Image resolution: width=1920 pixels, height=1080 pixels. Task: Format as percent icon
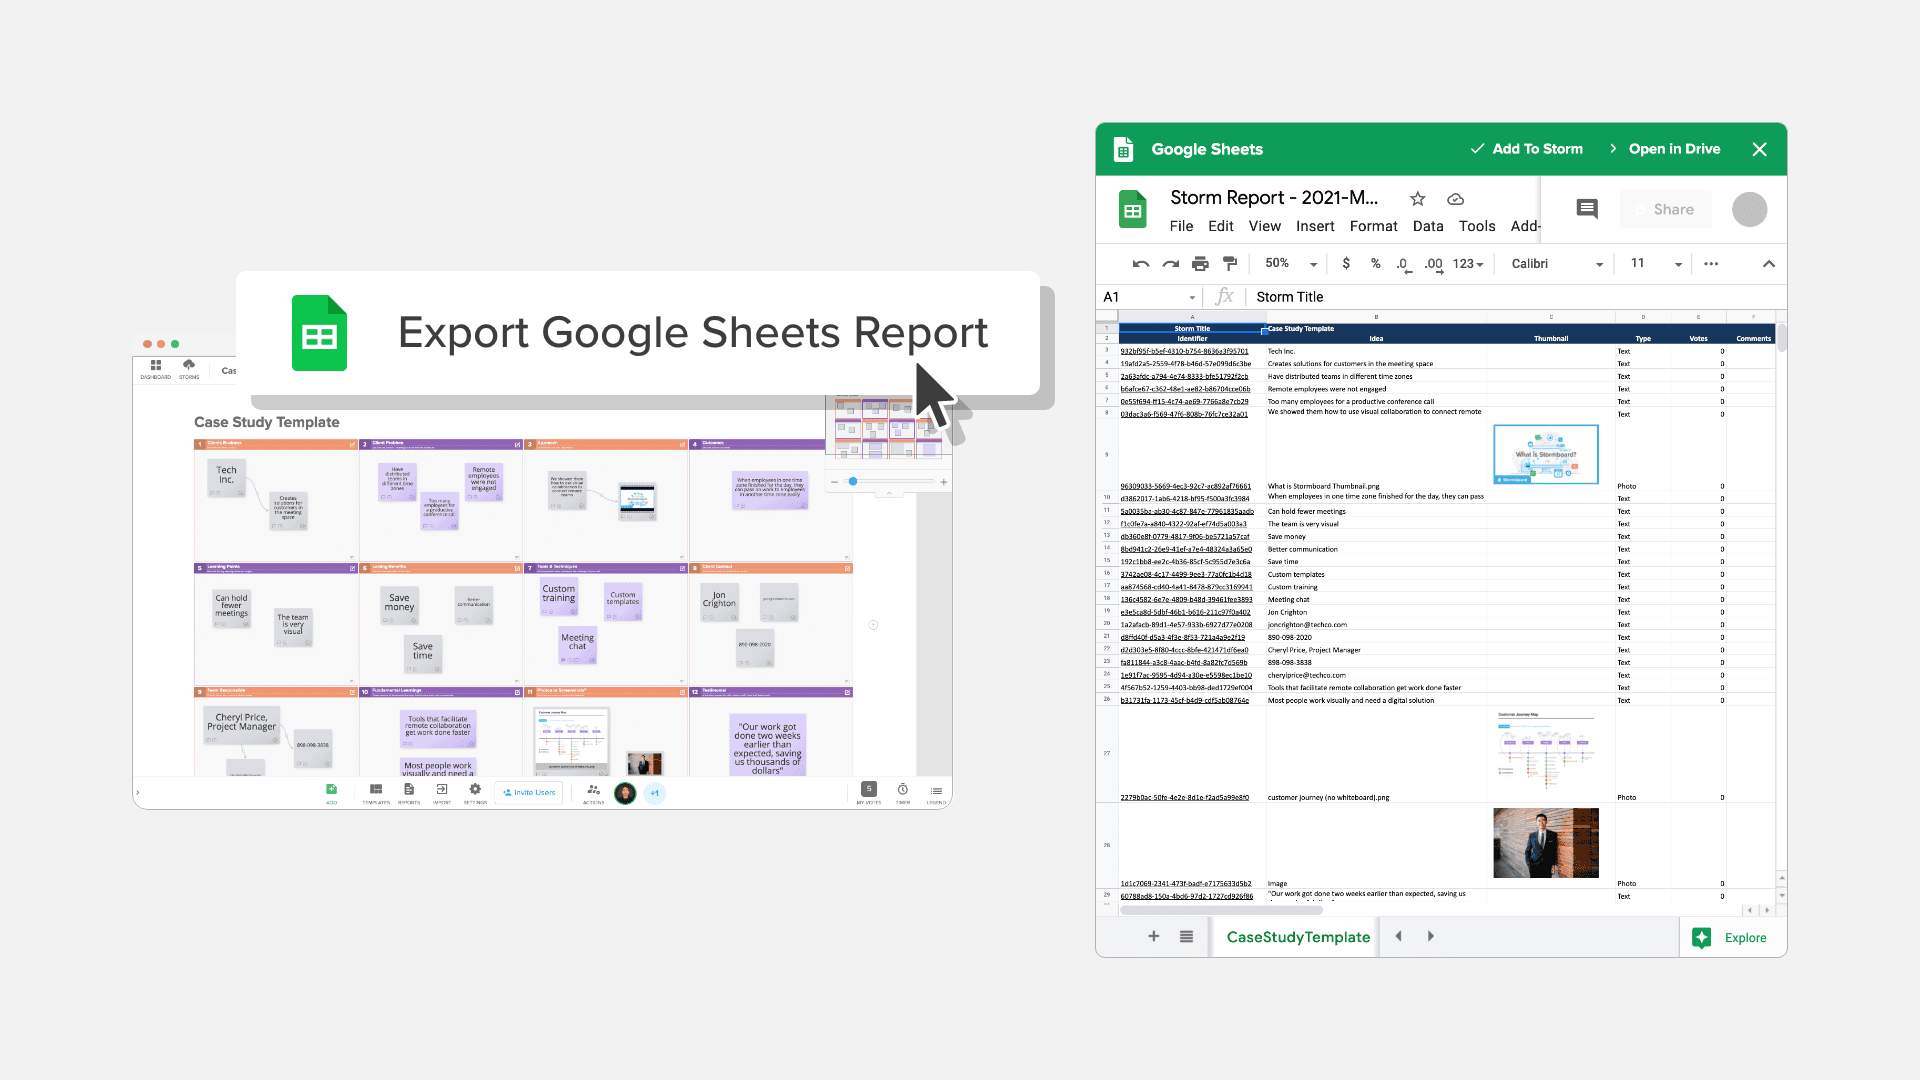tap(1376, 263)
